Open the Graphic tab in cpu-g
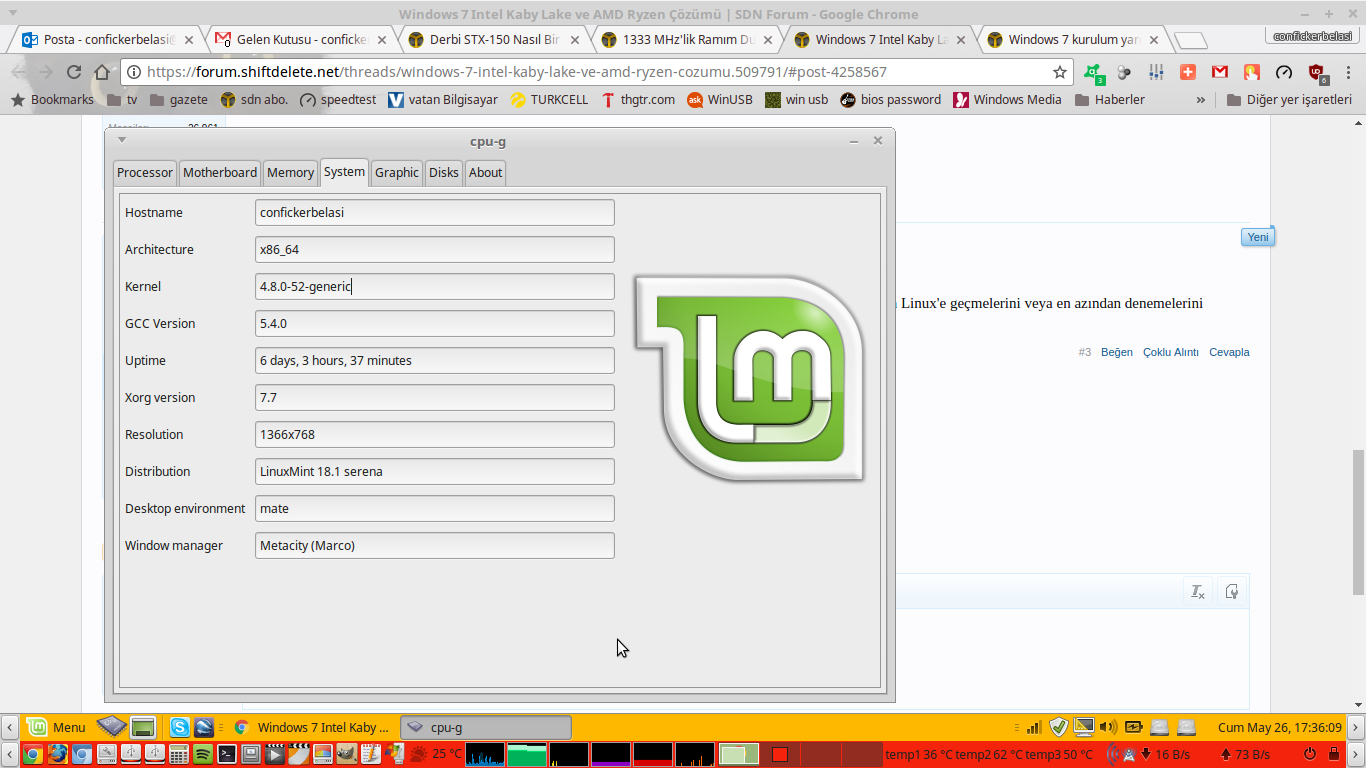The width and height of the screenshot is (1366, 768). (x=396, y=172)
